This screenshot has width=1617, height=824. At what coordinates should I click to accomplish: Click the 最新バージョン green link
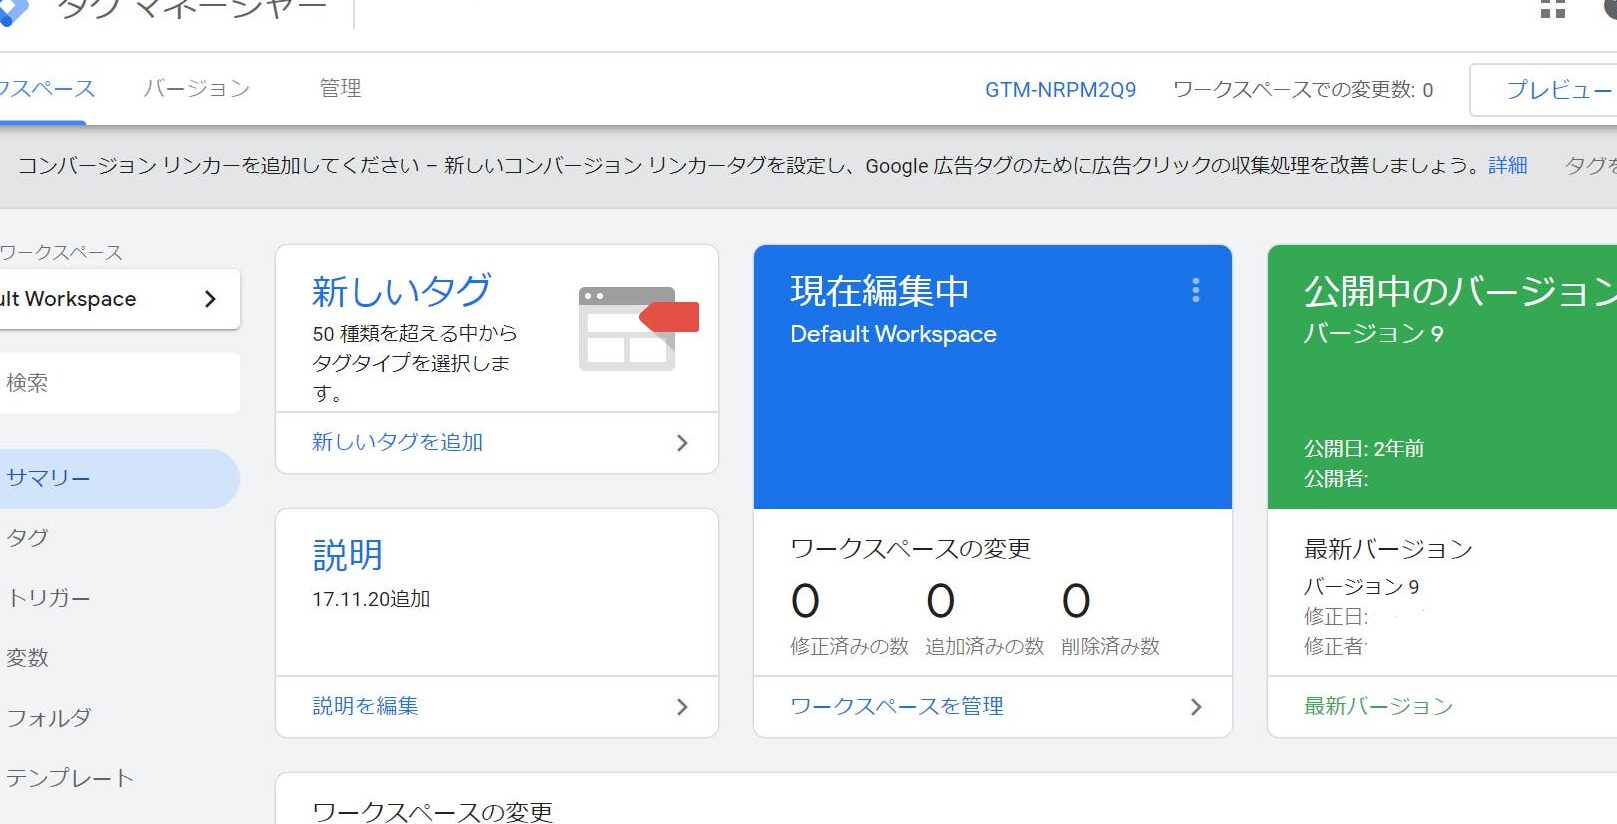(x=1378, y=707)
